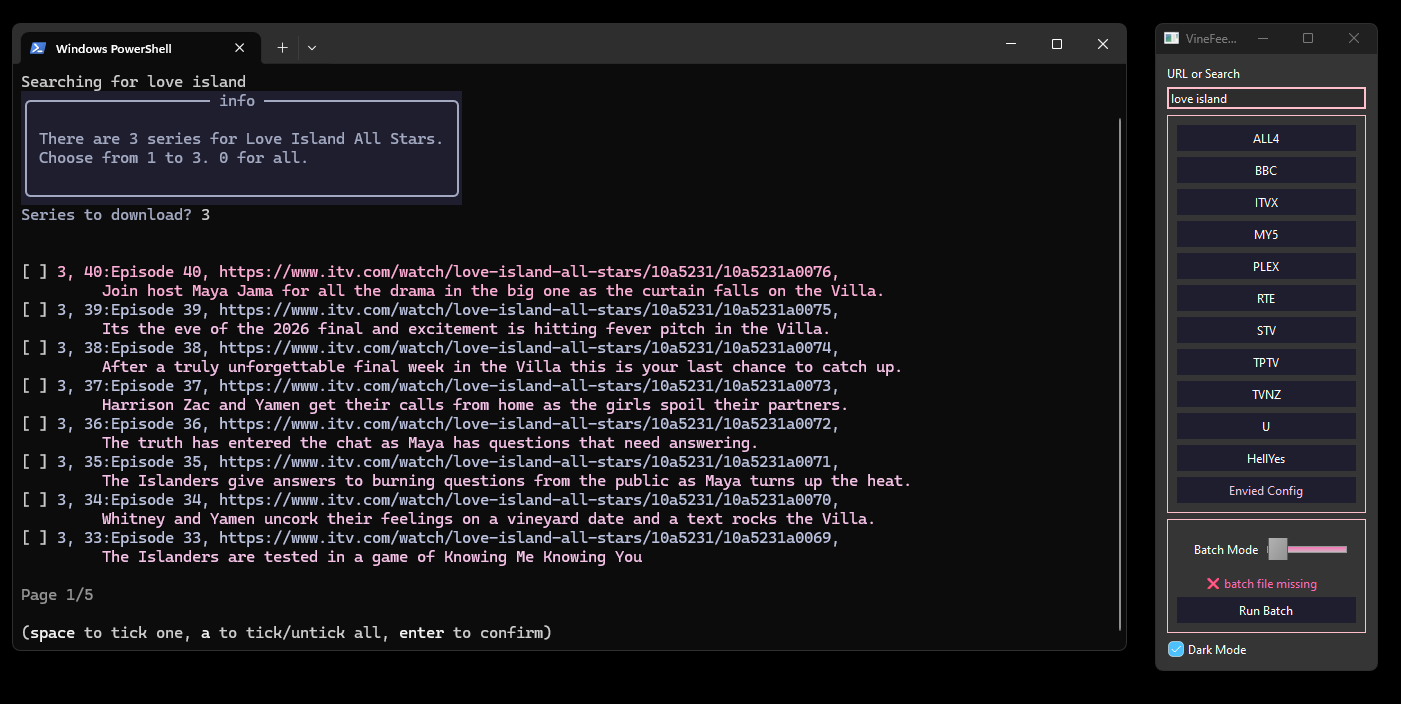Open the Episode 39 ITV link

[x=525, y=310]
